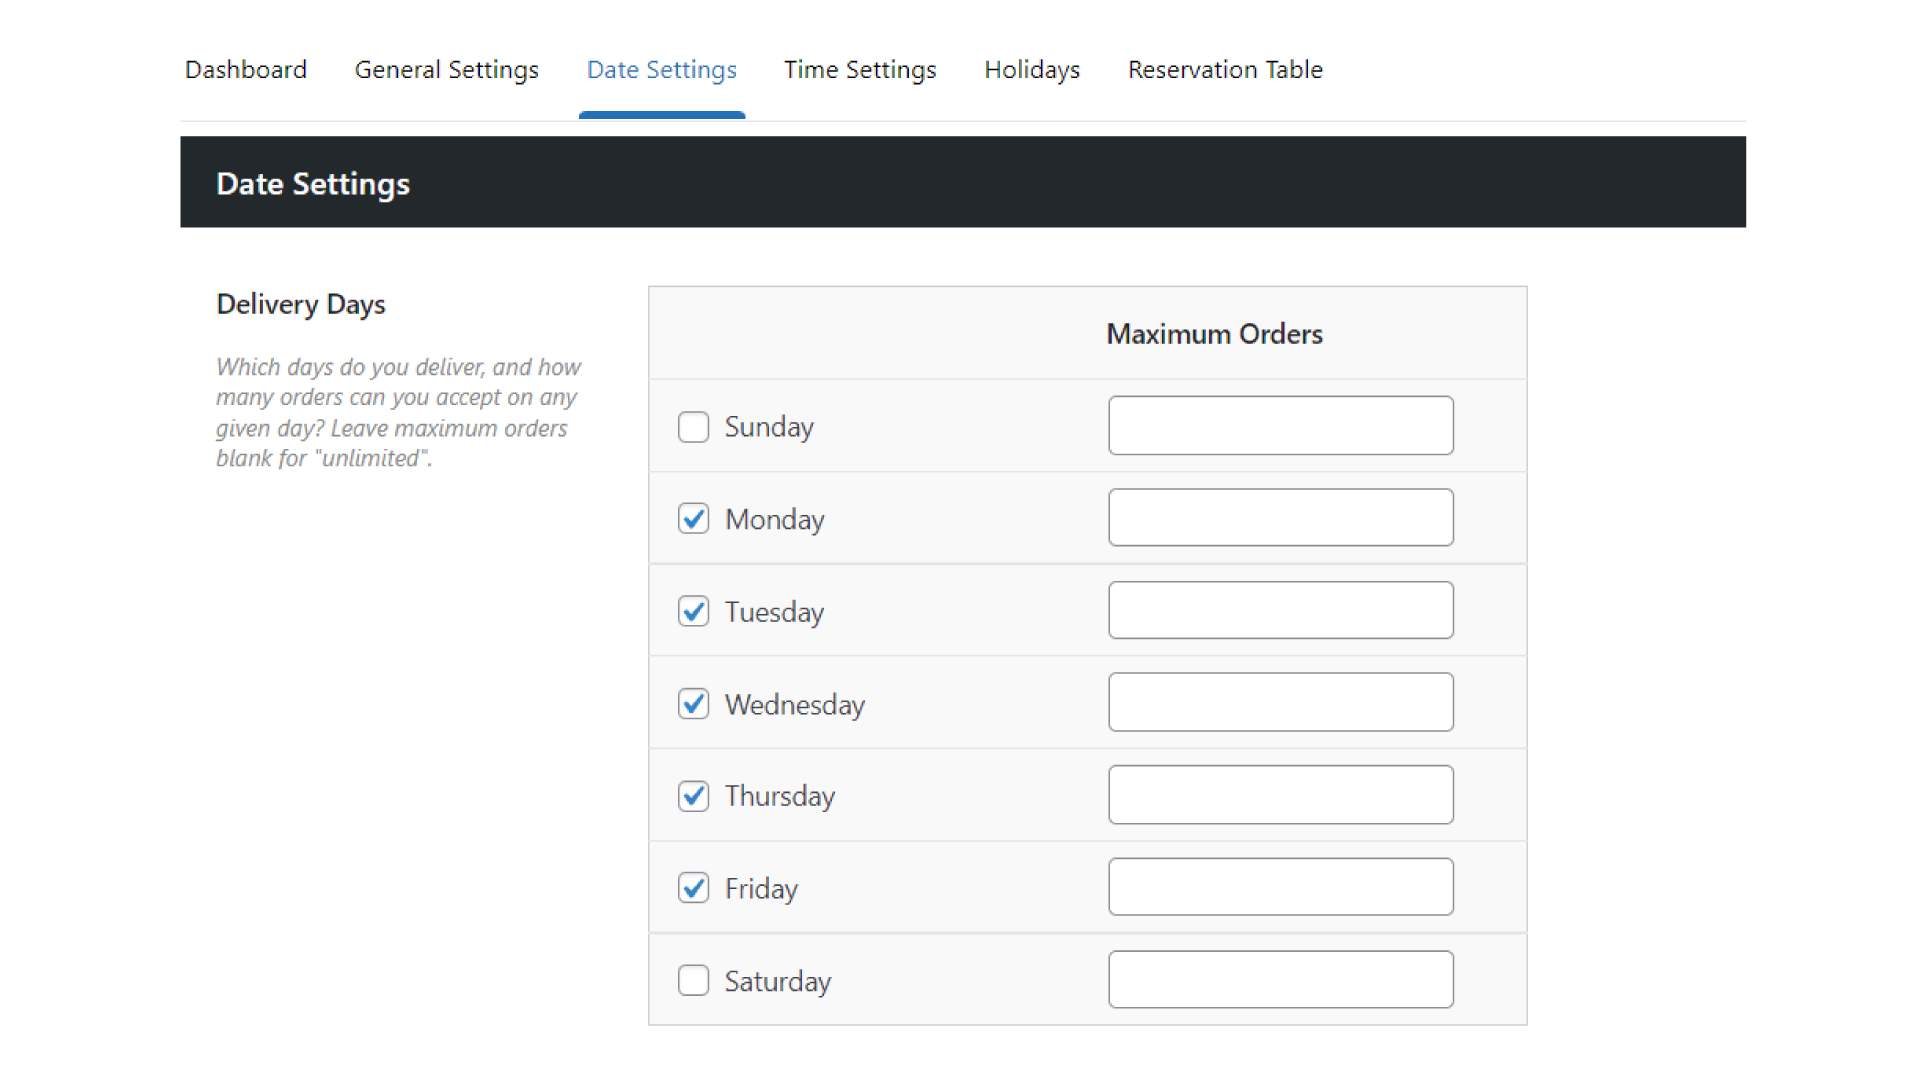This screenshot has width=1920, height=1080.
Task: Click Tuesday's maximum orders text box
Action: [1280, 610]
